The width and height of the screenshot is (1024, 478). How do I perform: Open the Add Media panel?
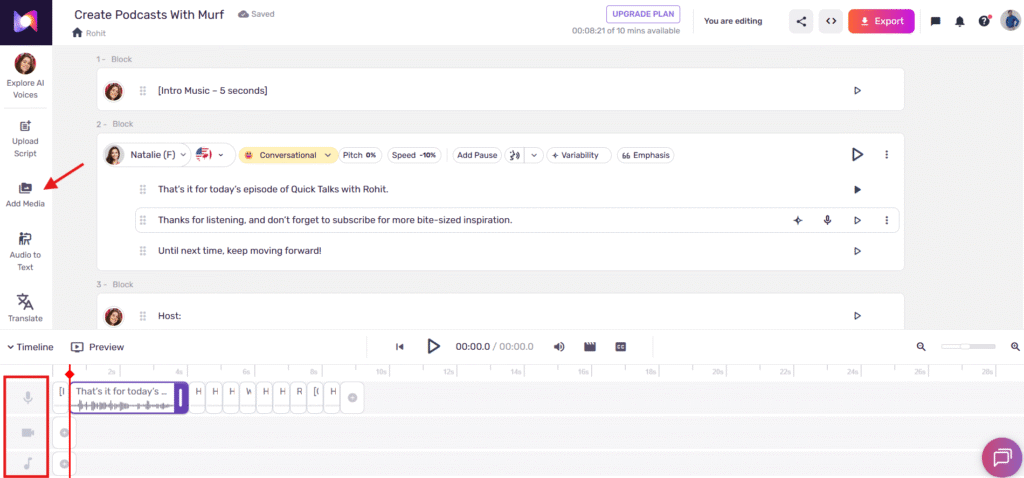pyautogui.click(x=25, y=195)
